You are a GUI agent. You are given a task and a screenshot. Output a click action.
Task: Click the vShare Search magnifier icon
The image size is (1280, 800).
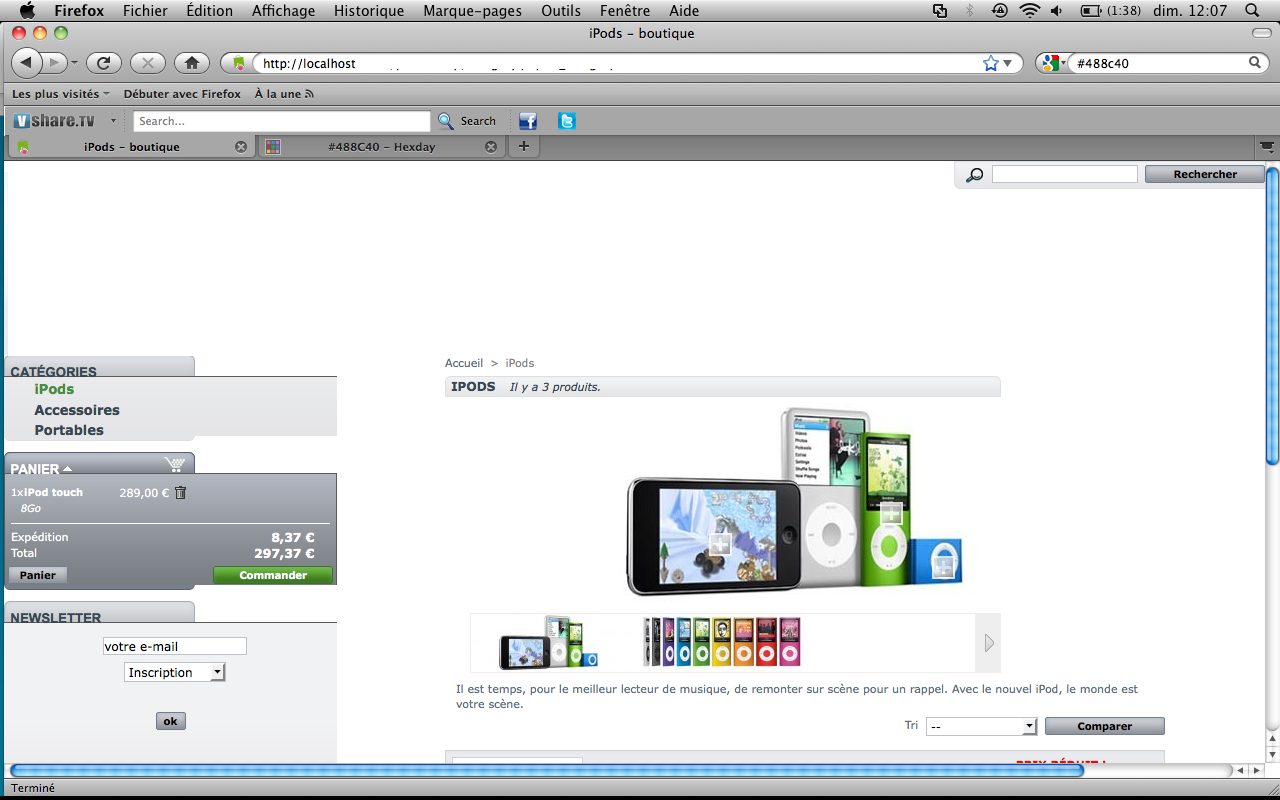point(446,121)
